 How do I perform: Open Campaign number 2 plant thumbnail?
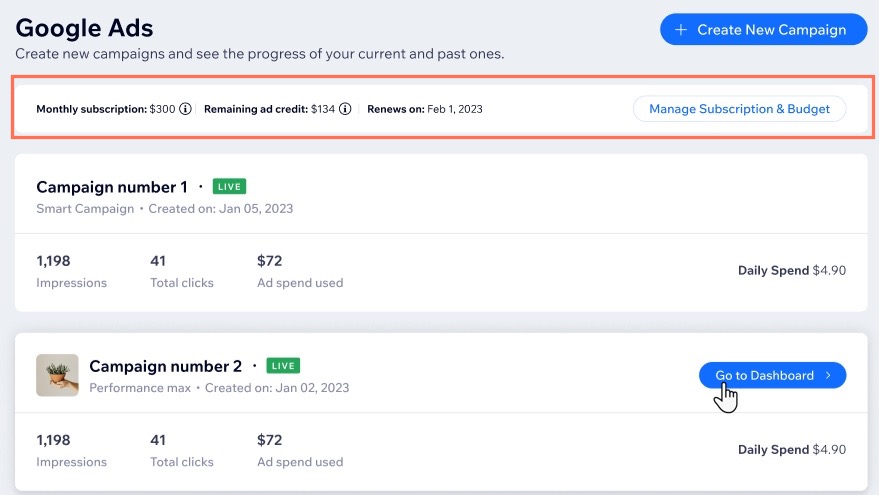(x=57, y=375)
